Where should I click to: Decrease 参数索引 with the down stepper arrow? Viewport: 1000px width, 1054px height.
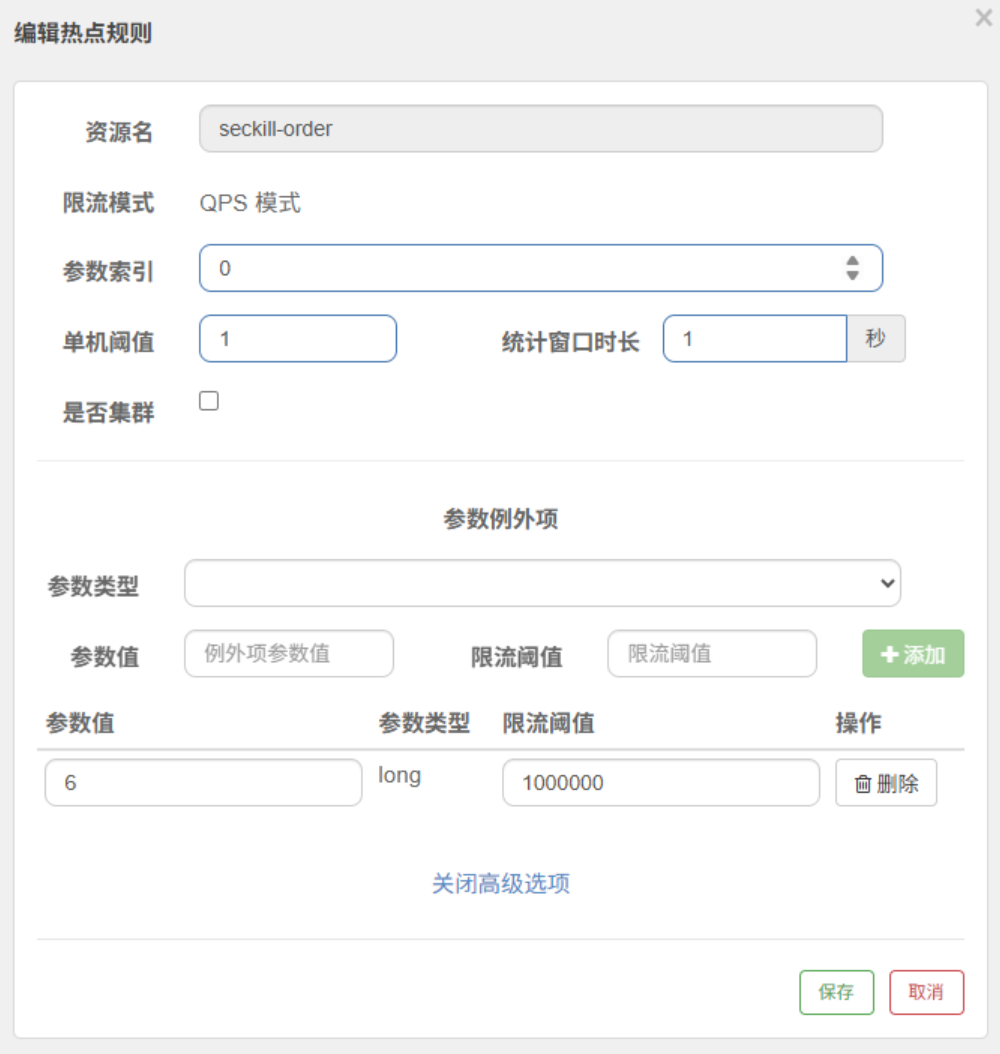(852, 275)
